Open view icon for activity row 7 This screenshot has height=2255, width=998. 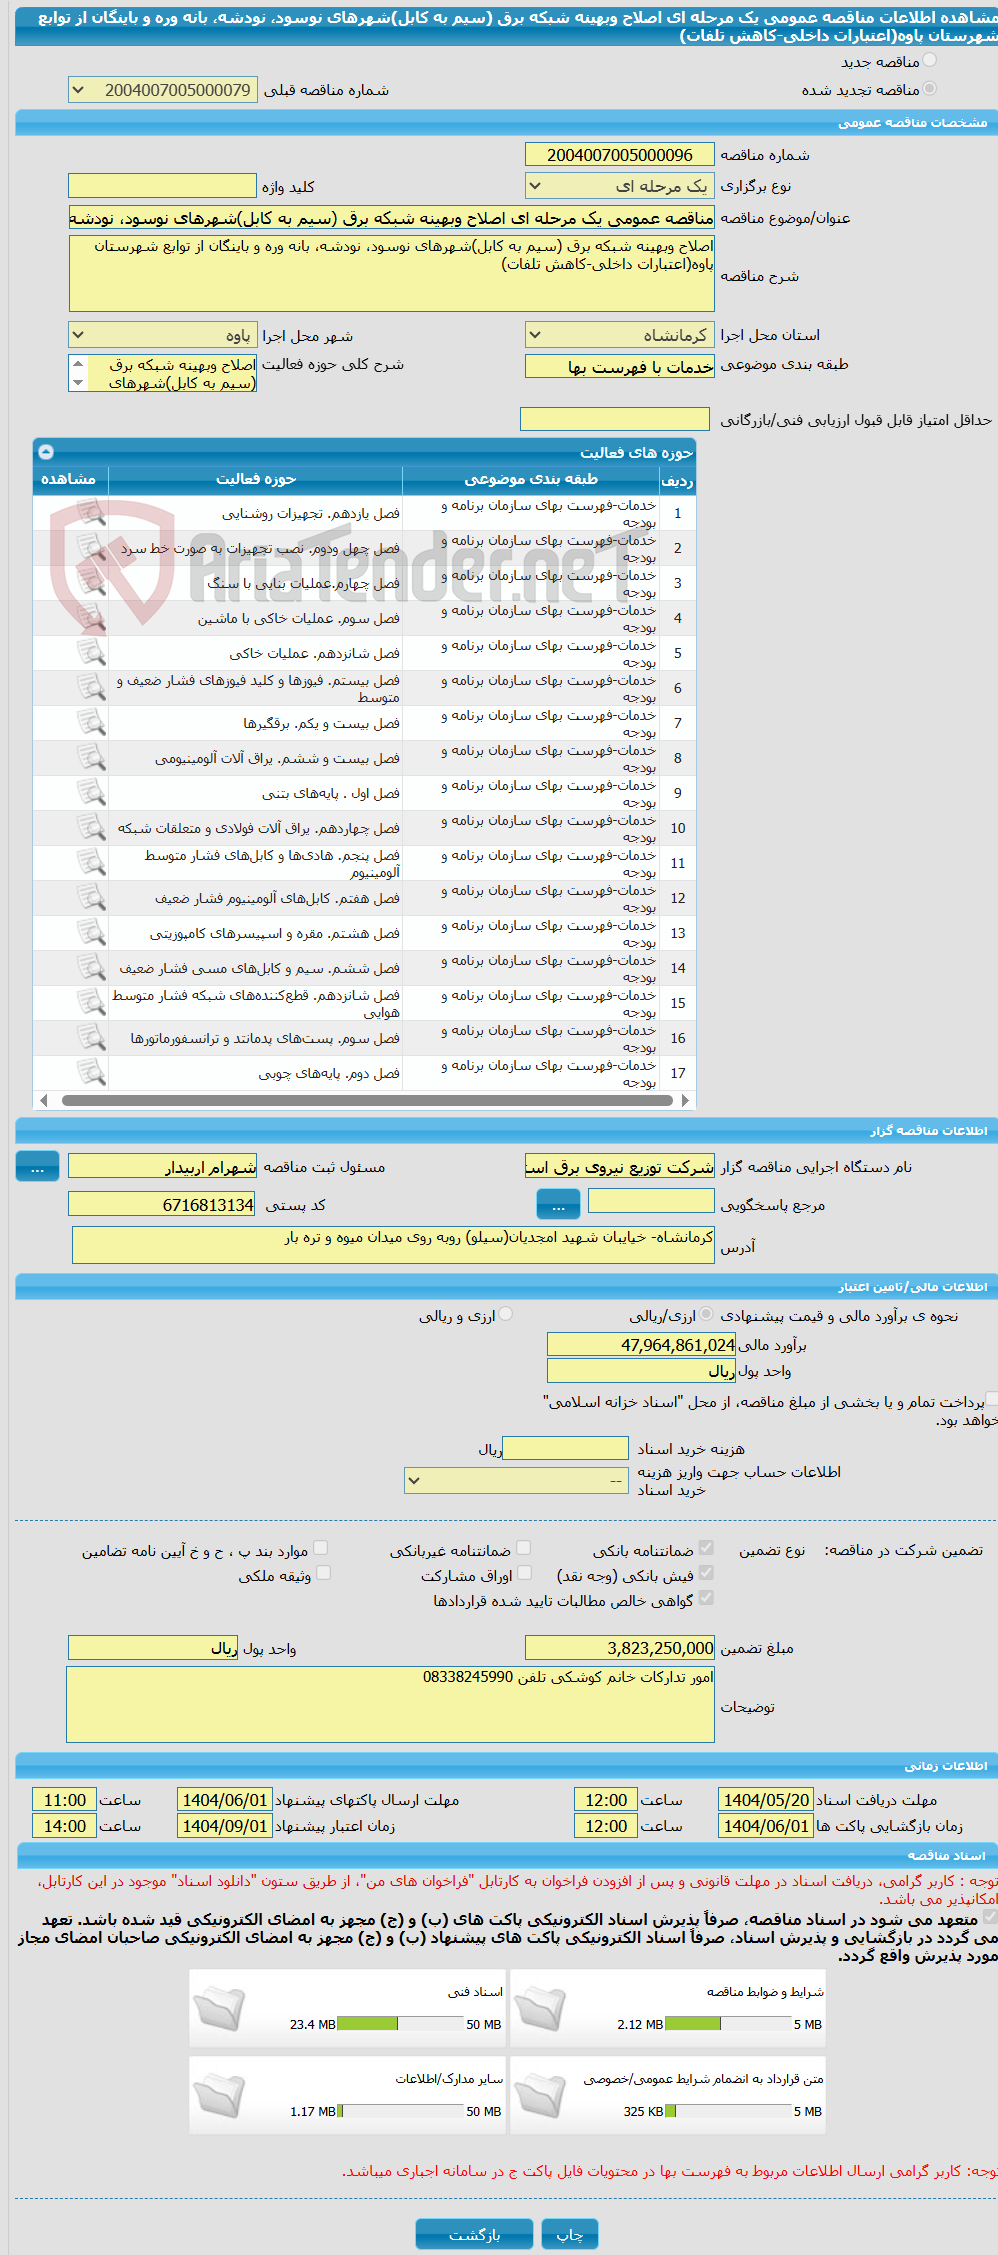[91, 723]
